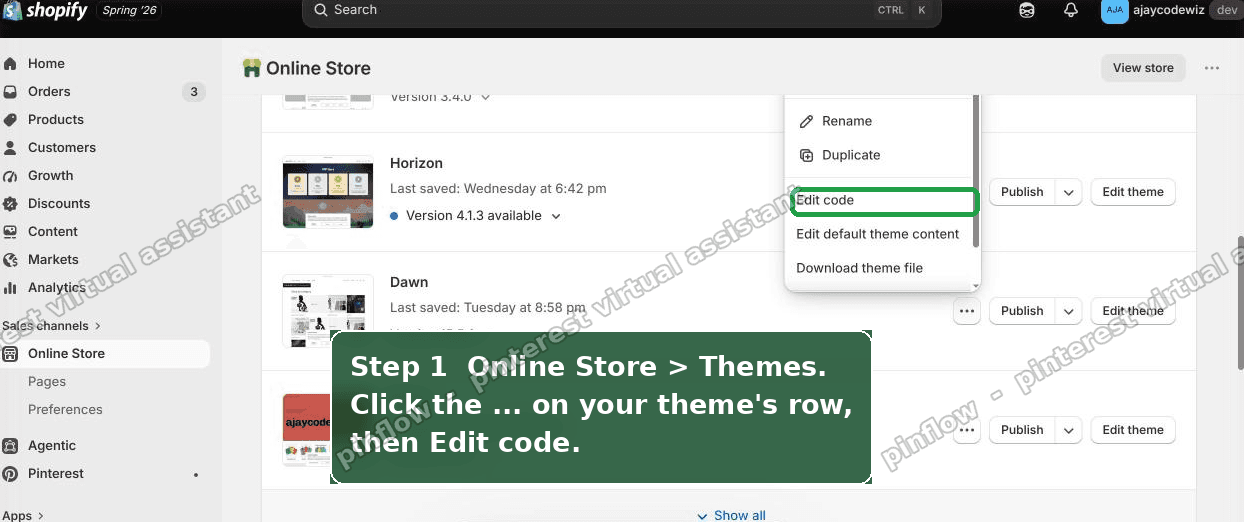Viewport: 1244px width, 522px height.
Task: Click the Growth icon in sidebar
Action: click(11, 175)
